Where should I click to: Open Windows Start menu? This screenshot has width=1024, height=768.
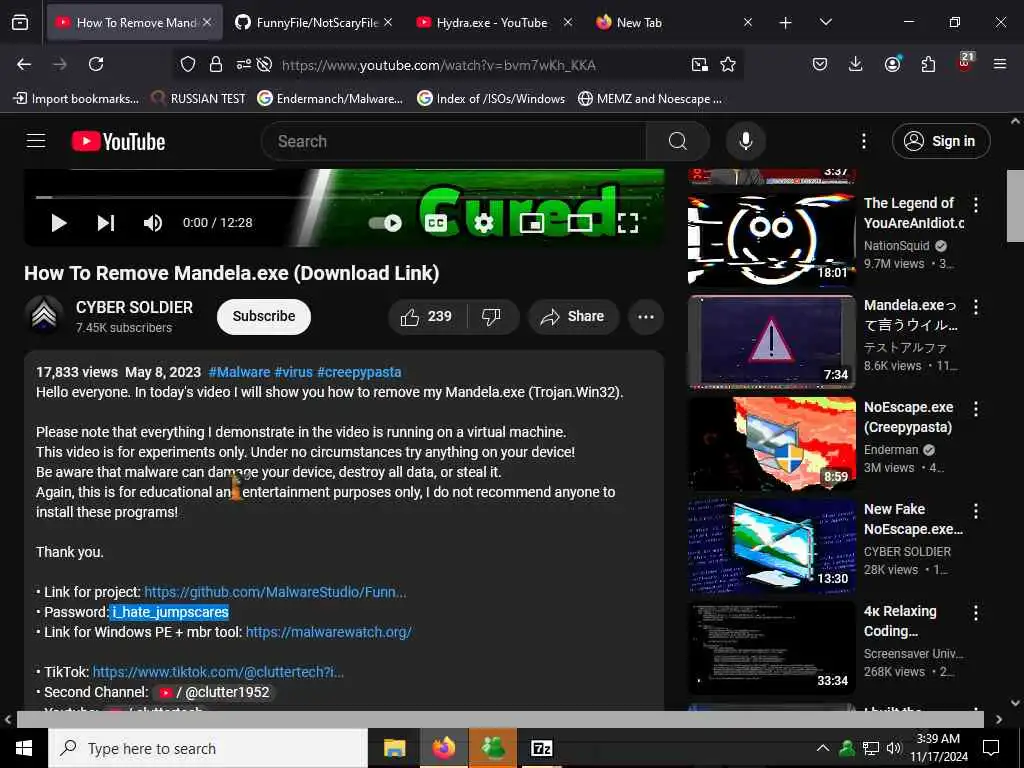coord(24,748)
